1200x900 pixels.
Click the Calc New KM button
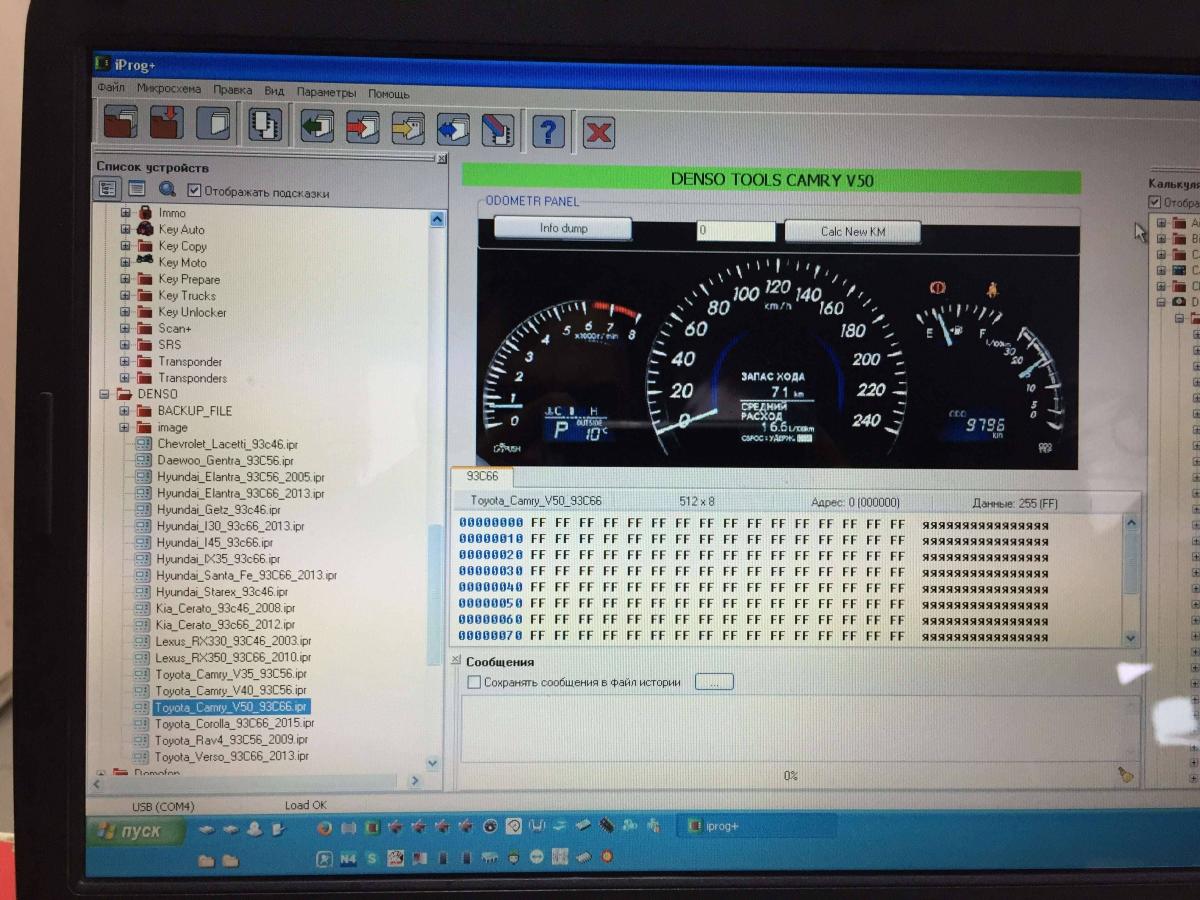point(852,232)
